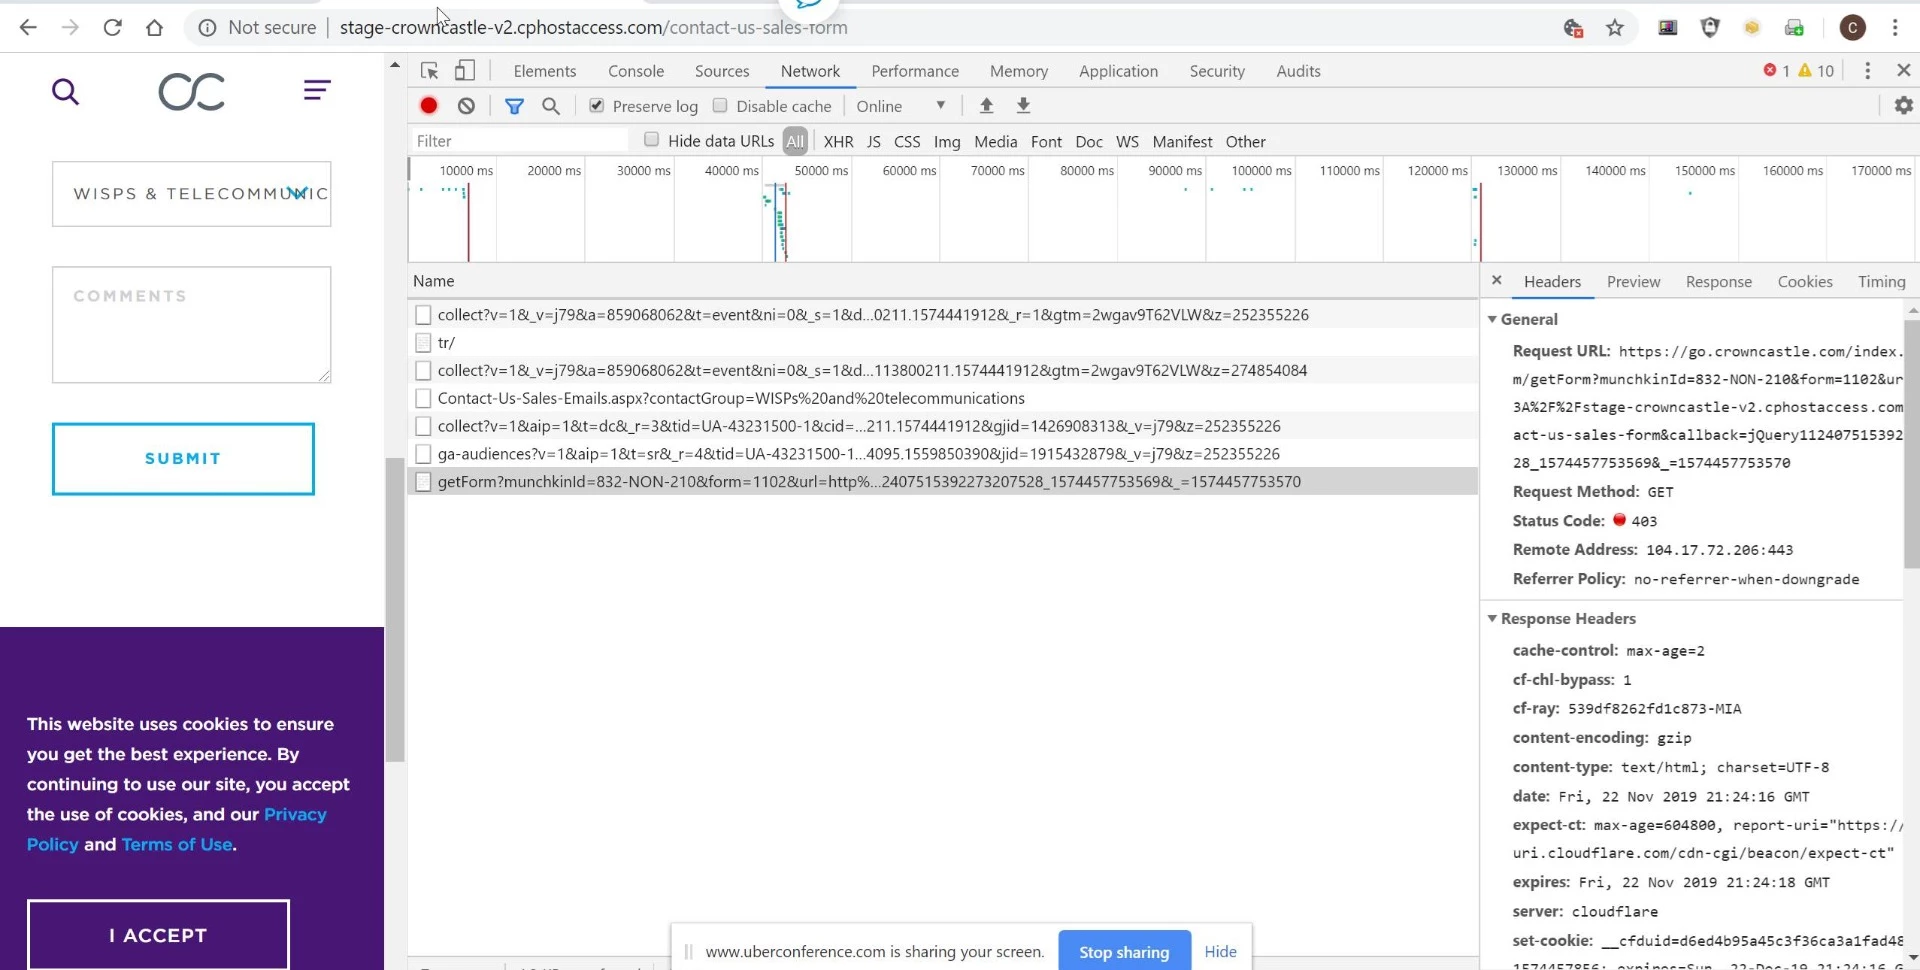Open the Online throttling dropdown

tap(900, 105)
